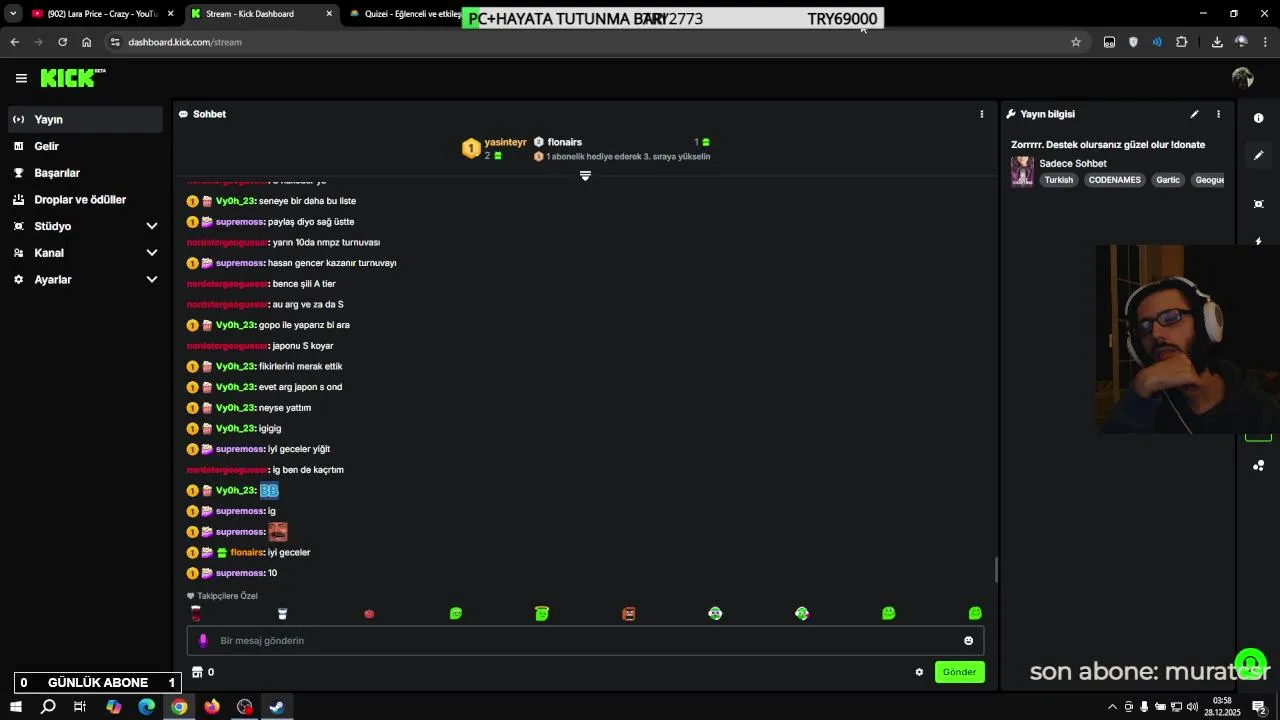Open Windows taskbar search
Screen dimensions: 1280x720
(x=47, y=707)
